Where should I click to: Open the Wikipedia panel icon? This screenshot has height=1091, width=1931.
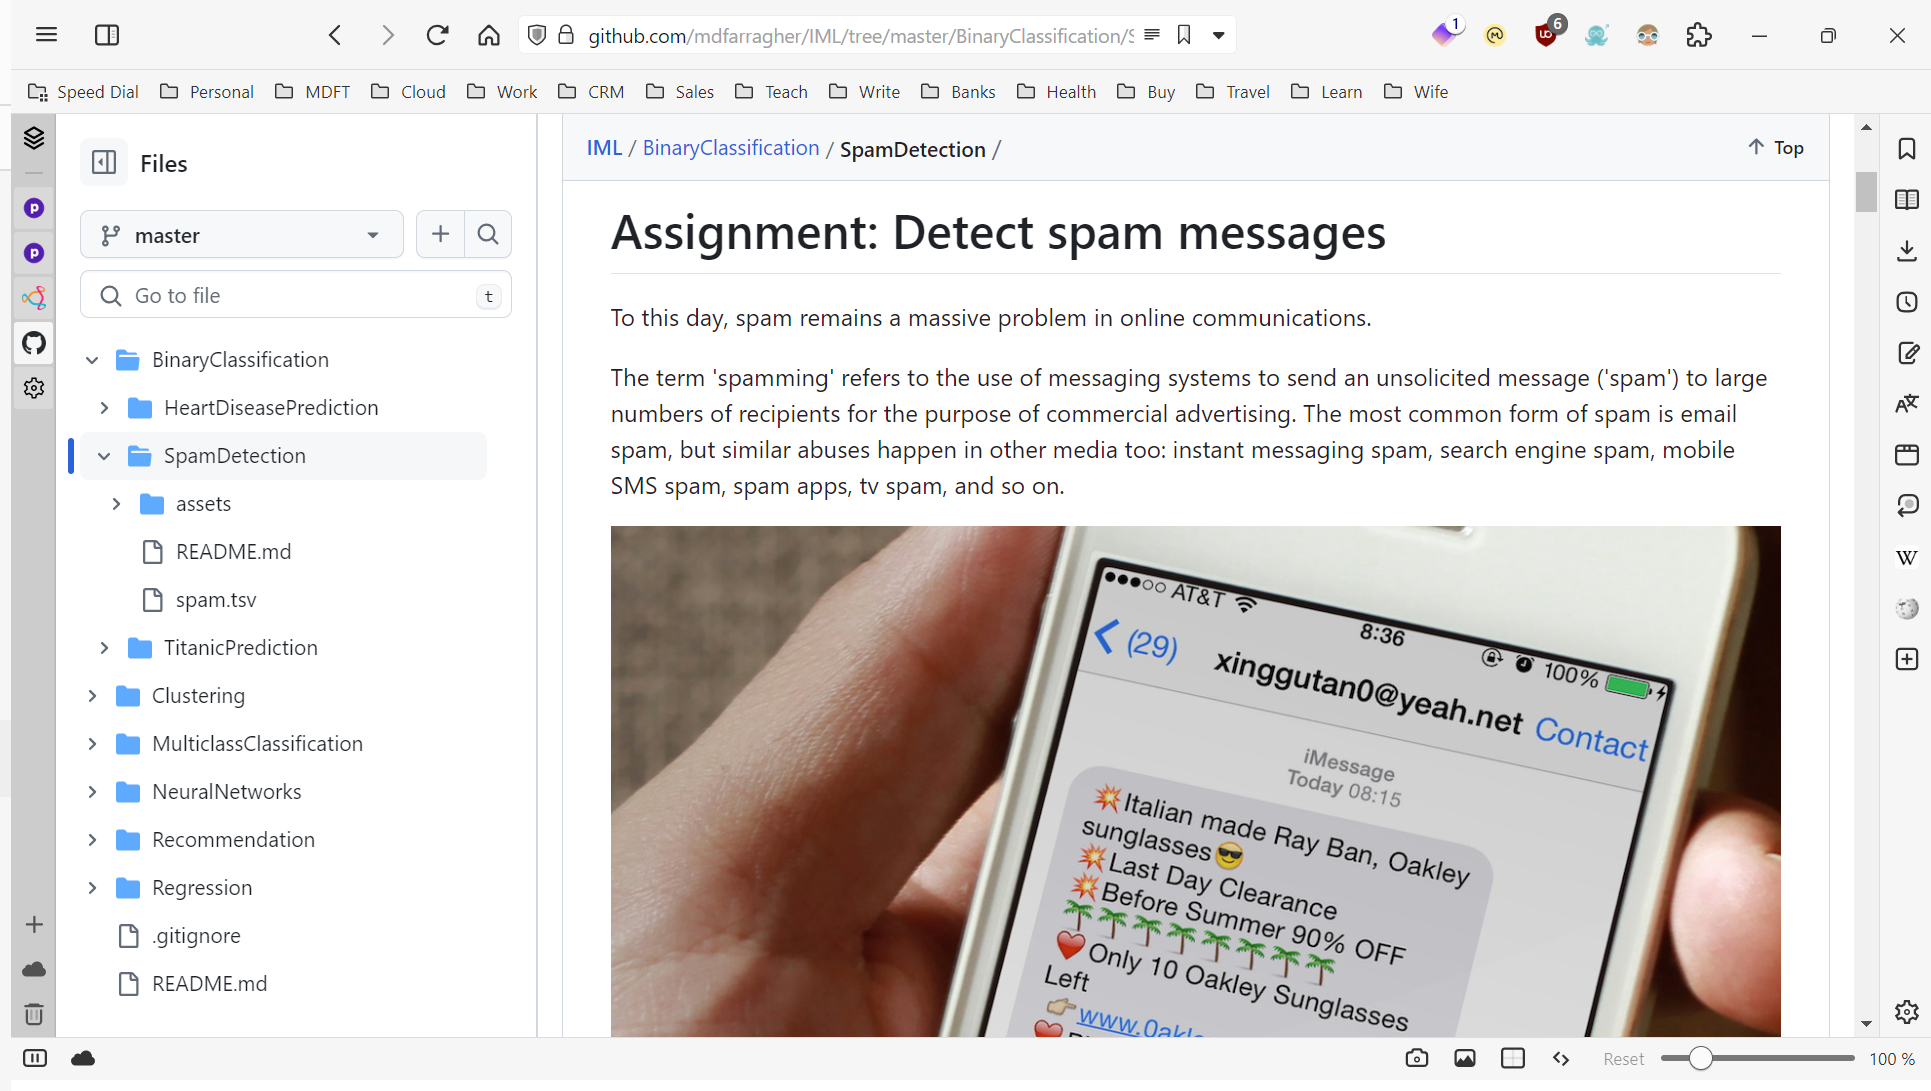pyautogui.click(x=1907, y=557)
